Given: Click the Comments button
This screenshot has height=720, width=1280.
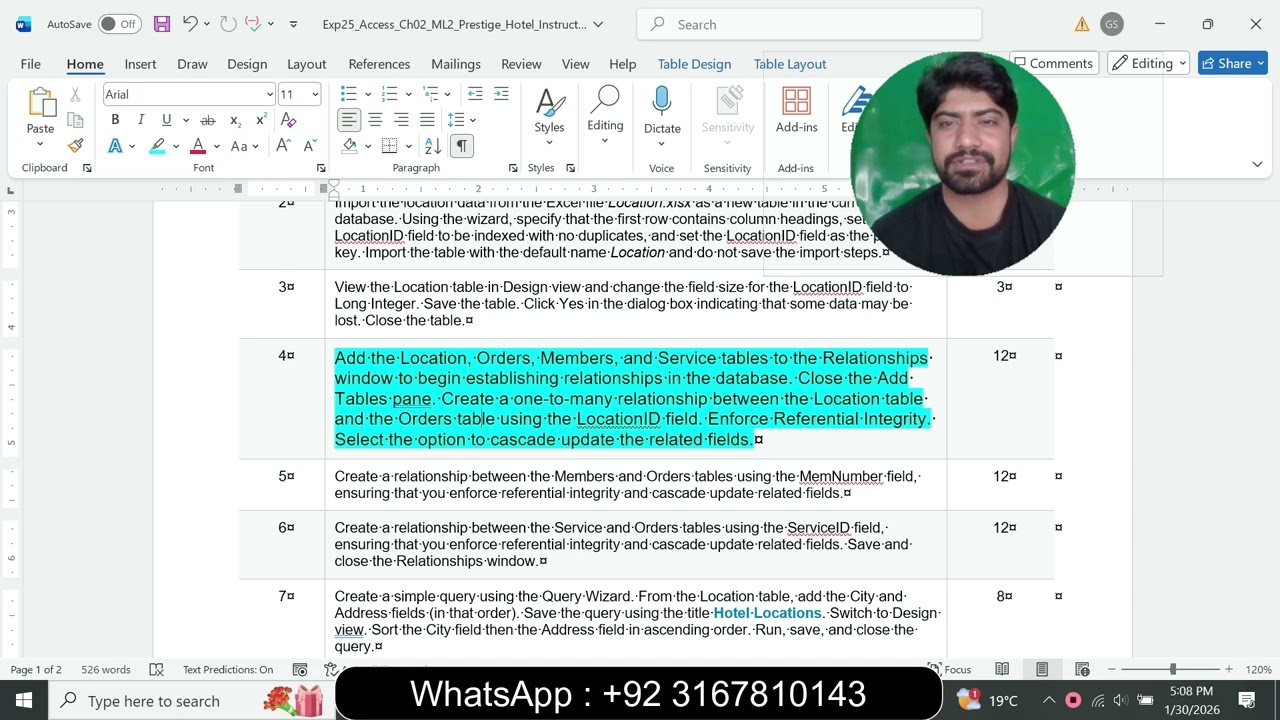Looking at the screenshot, I should click(1054, 63).
